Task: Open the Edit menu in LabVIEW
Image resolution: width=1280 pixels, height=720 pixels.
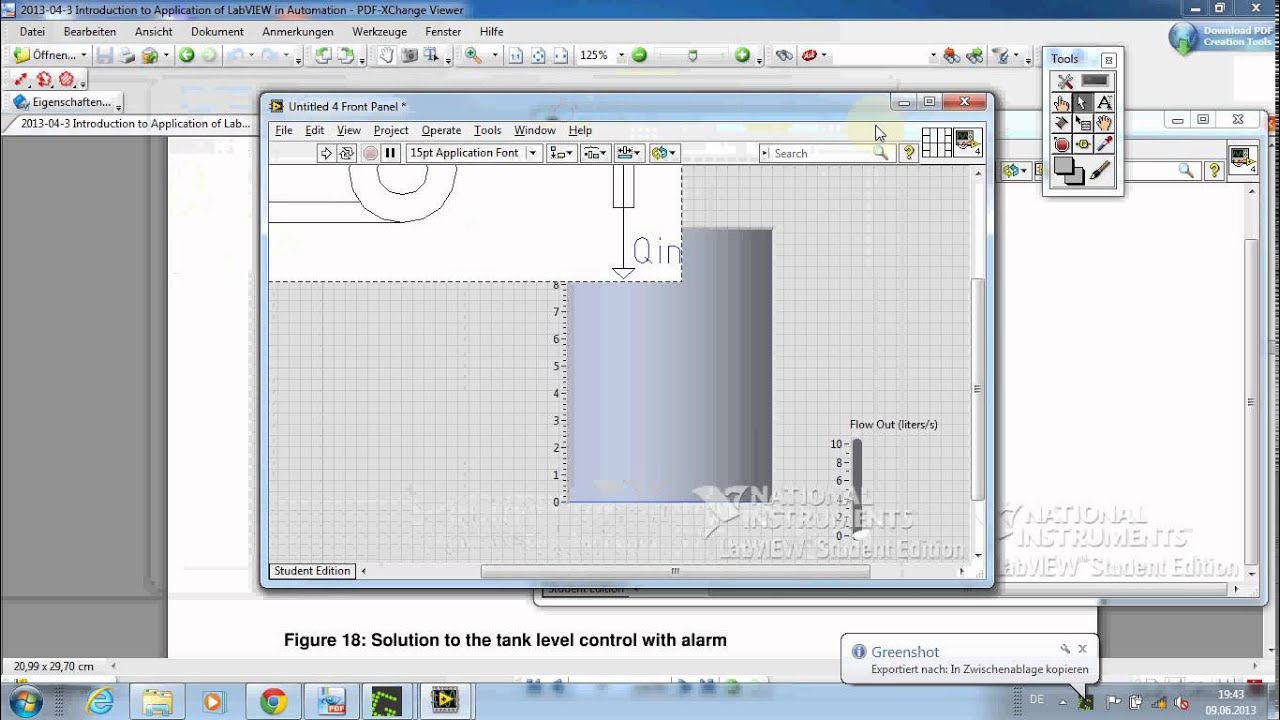Action: coord(314,130)
